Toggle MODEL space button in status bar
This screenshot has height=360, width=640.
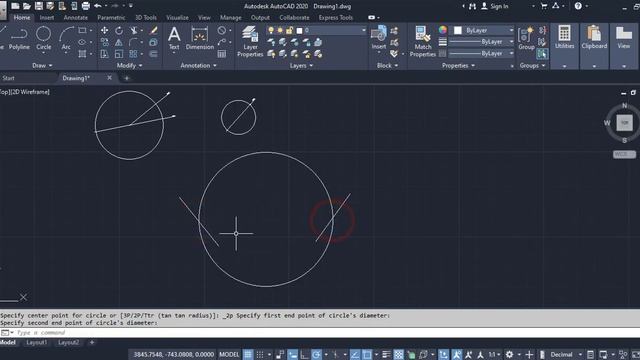point(229,354)
